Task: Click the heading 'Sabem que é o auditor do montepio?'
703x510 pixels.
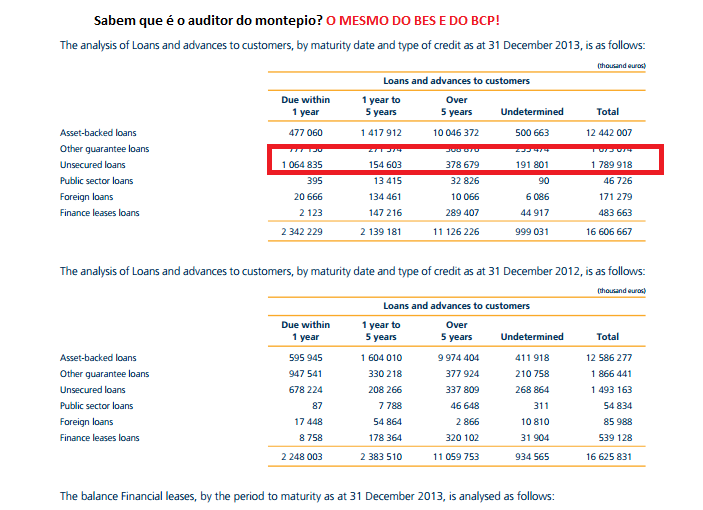Action: pos(208,21)
